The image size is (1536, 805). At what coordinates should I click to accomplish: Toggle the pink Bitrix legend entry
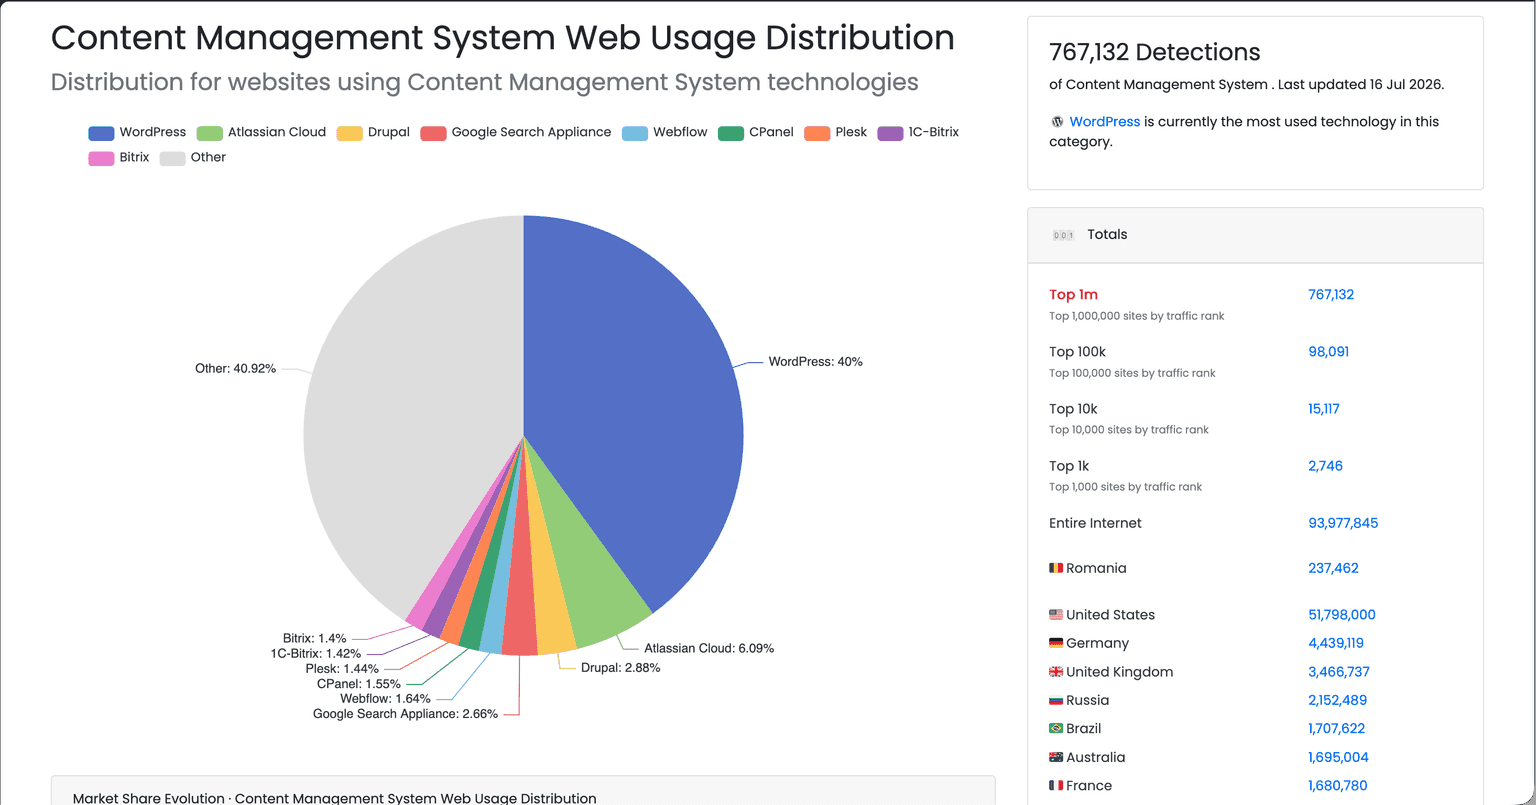coord(119,157)
